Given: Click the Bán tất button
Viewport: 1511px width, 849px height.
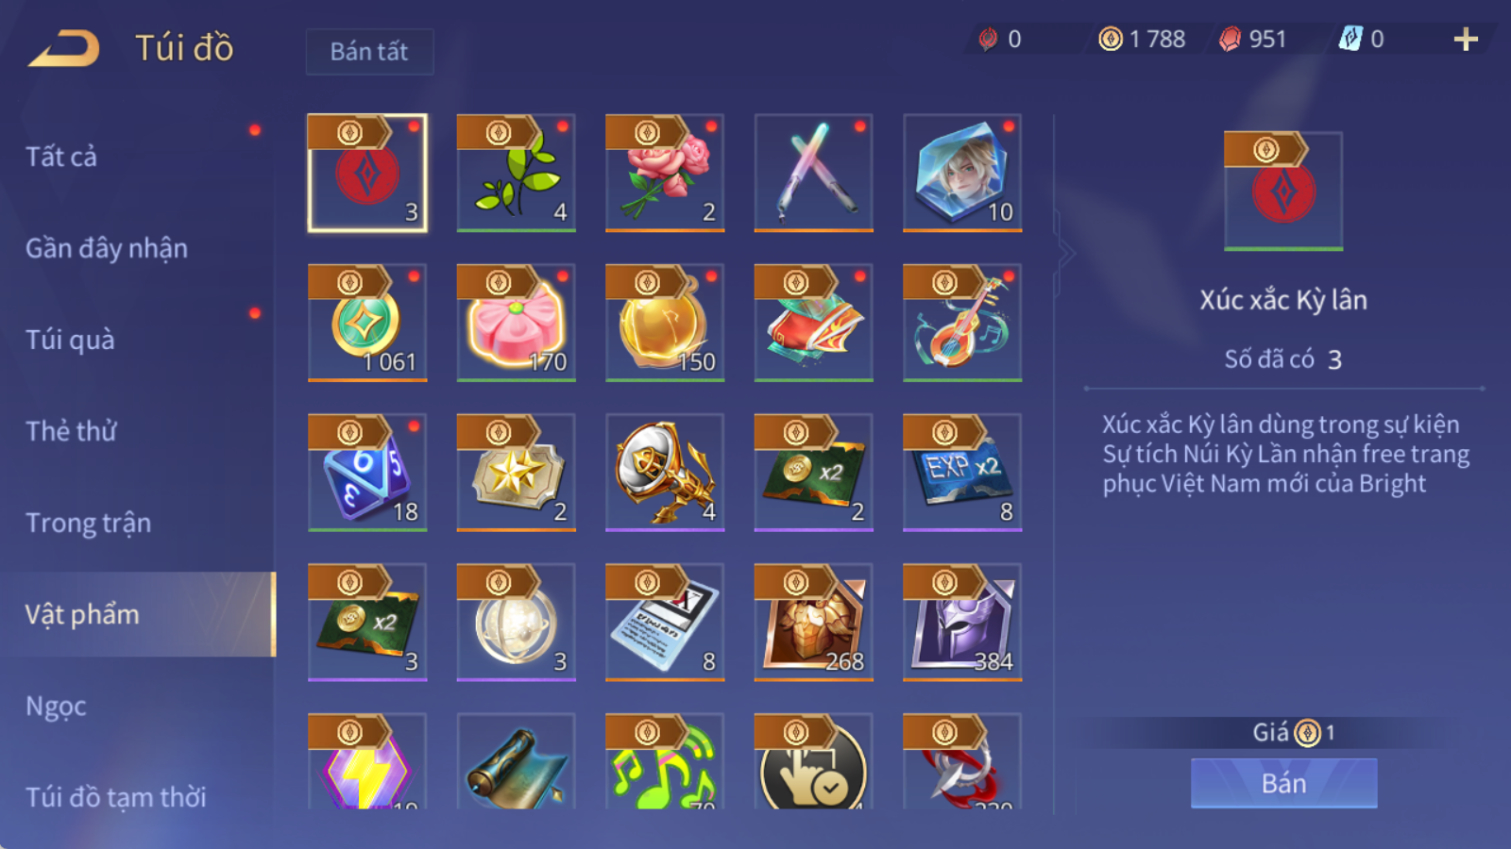Looking at the screenshot, I should [x=369, y=52].
